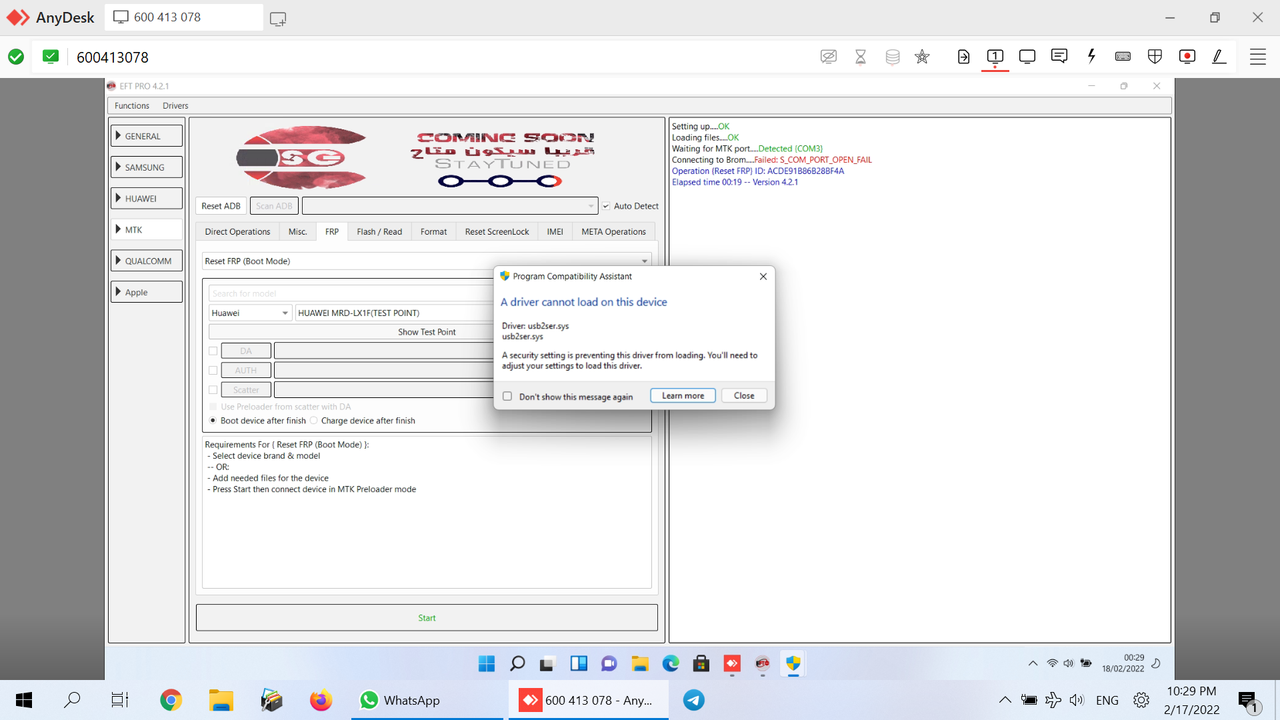Click Learn more in compatibility dialog
Screen dimensions: 1280x720
(683, 395)
